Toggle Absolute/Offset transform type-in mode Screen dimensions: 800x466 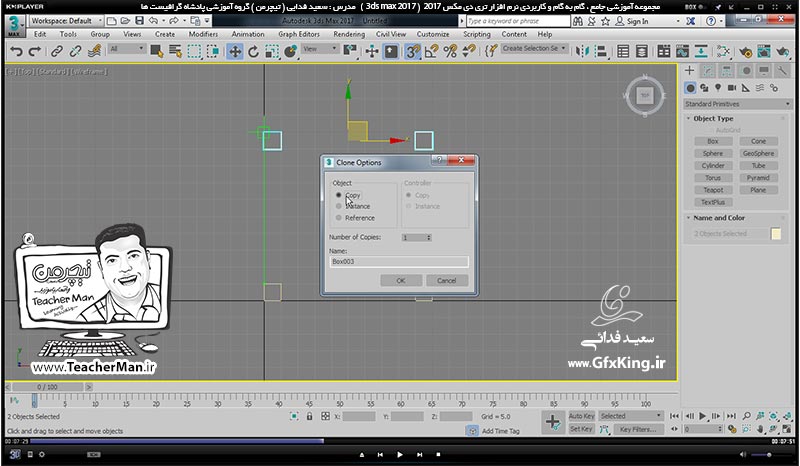[325, 416]
